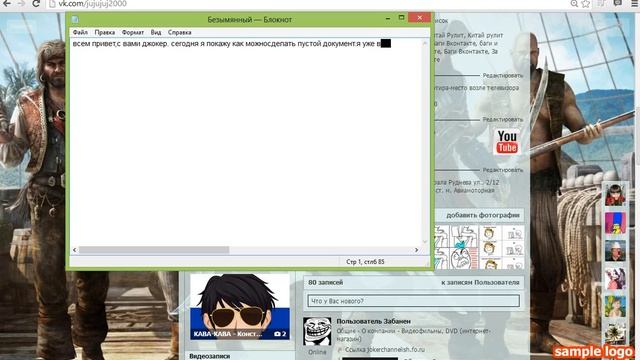The image size is (640, 360).
Task: Reload the vk.com page
Action: tap(36, 4)
